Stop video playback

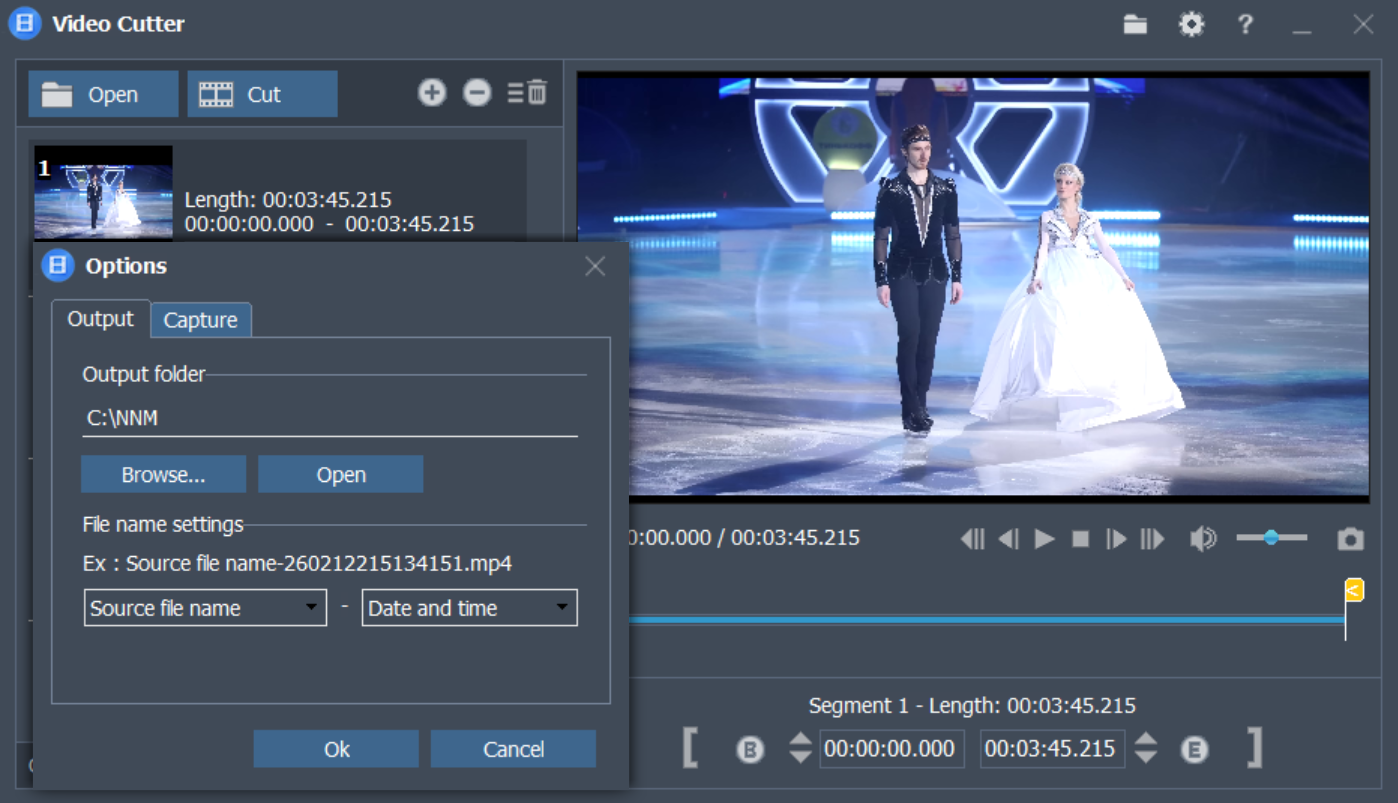[x=1080, y=539]
